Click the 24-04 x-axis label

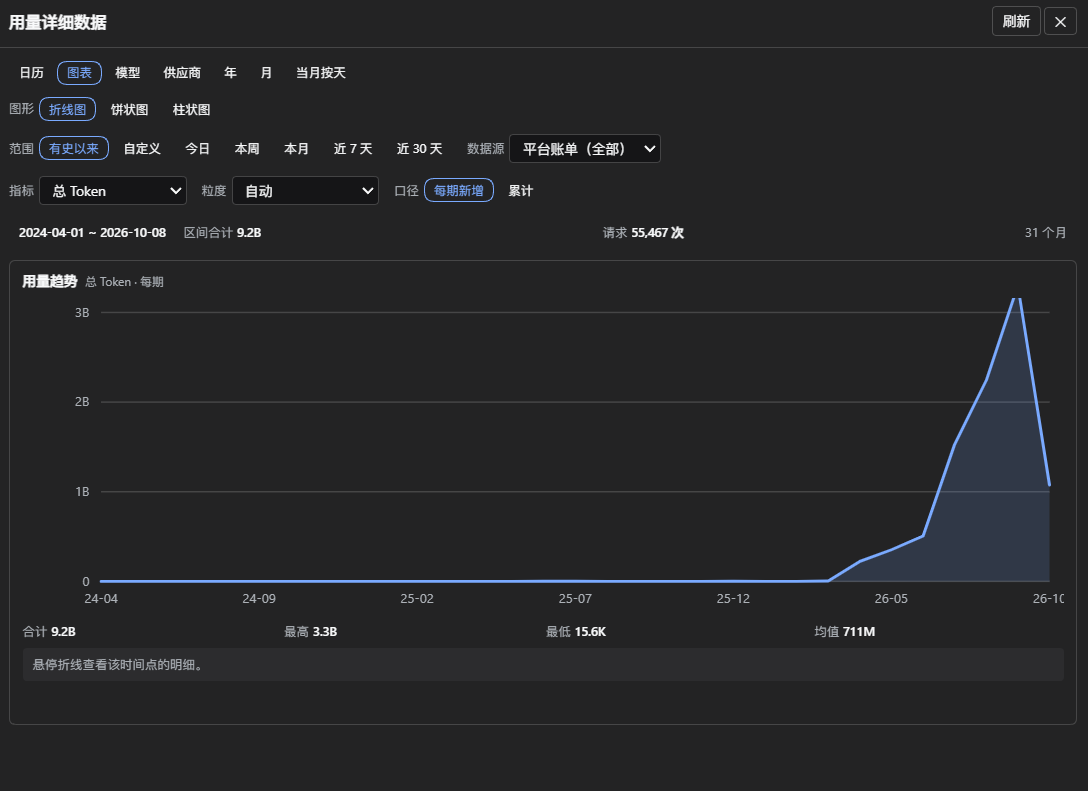[101, 598]
